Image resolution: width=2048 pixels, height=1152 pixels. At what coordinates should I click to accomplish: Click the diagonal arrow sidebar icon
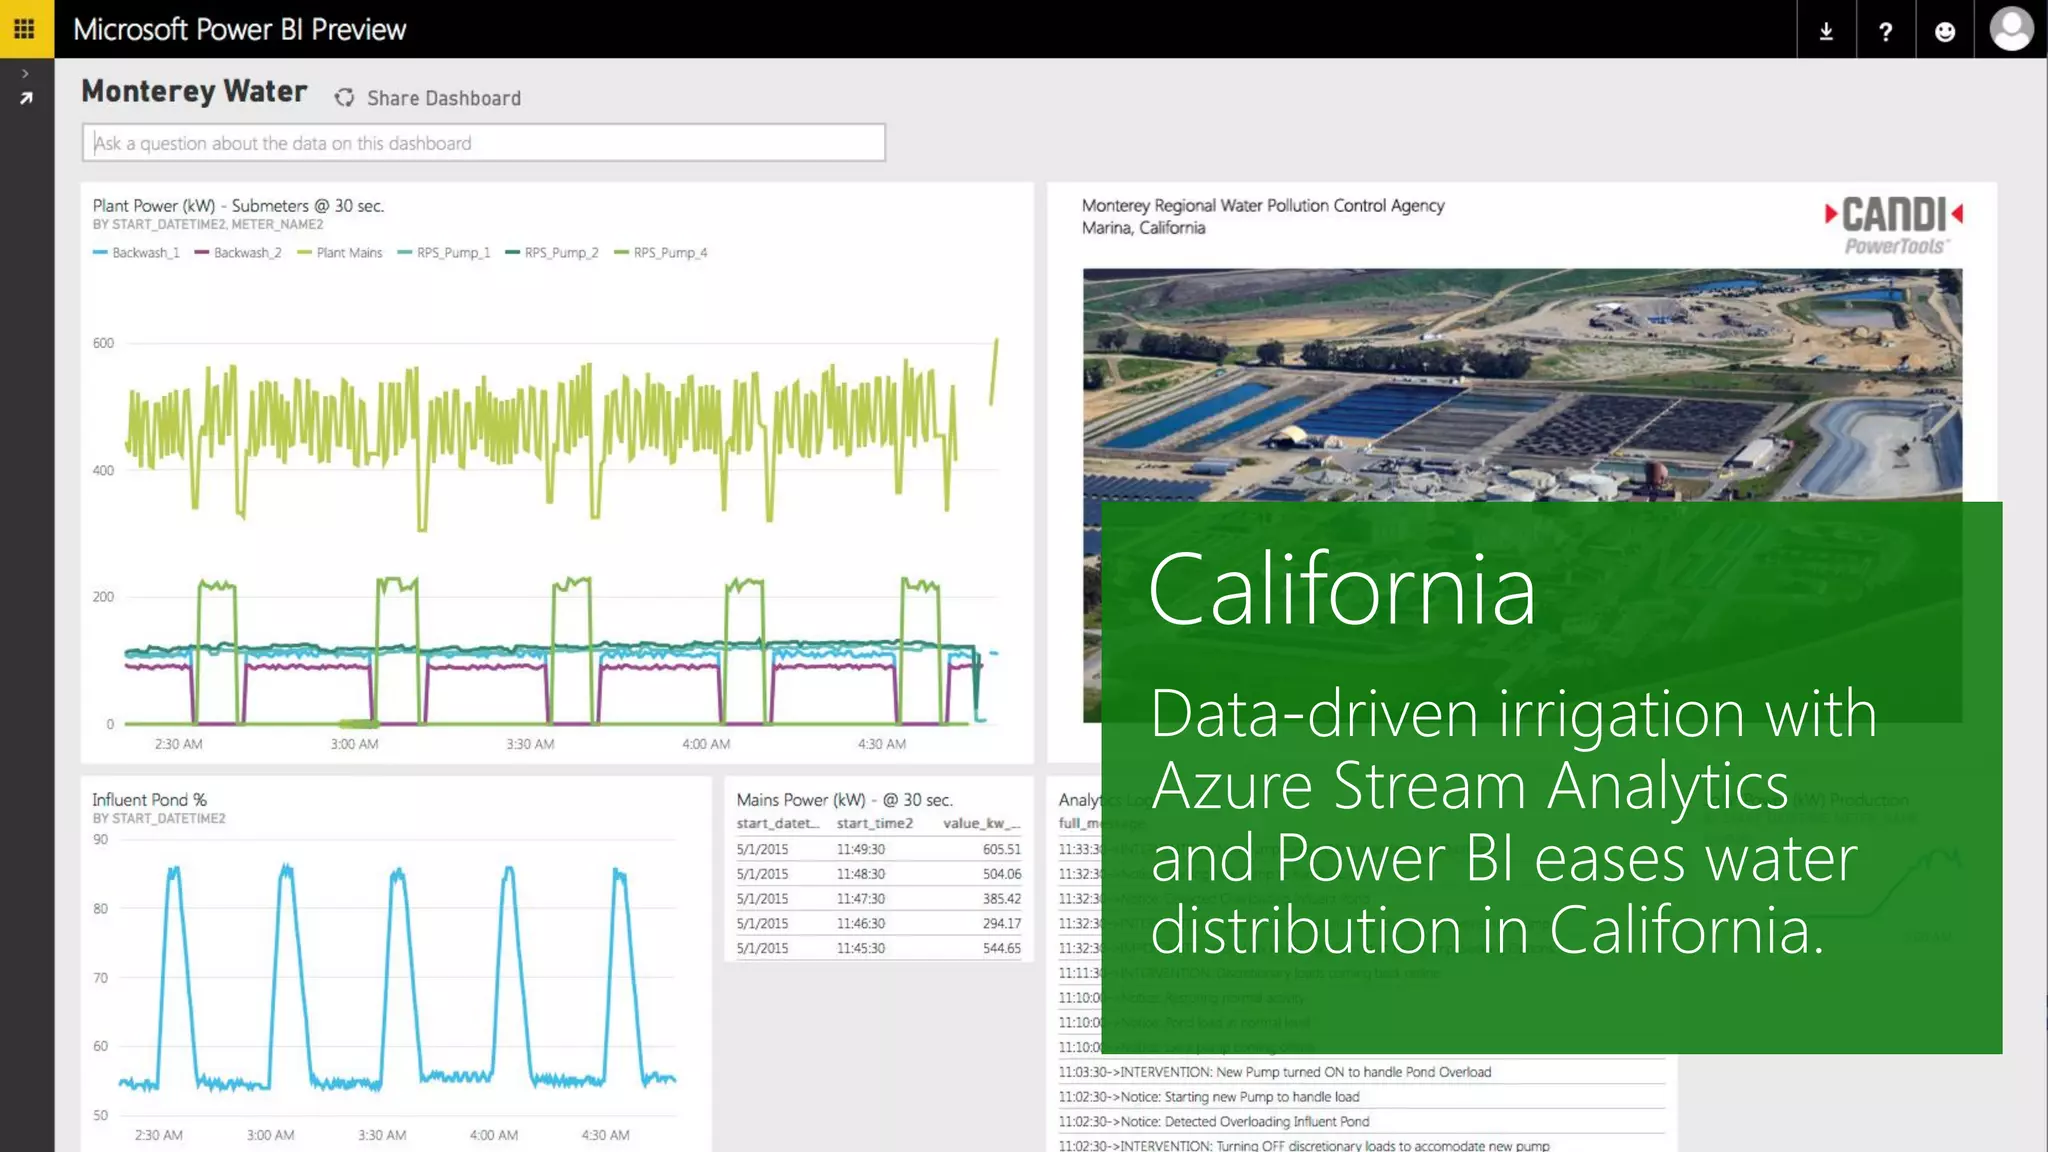(x=26, y=98)
